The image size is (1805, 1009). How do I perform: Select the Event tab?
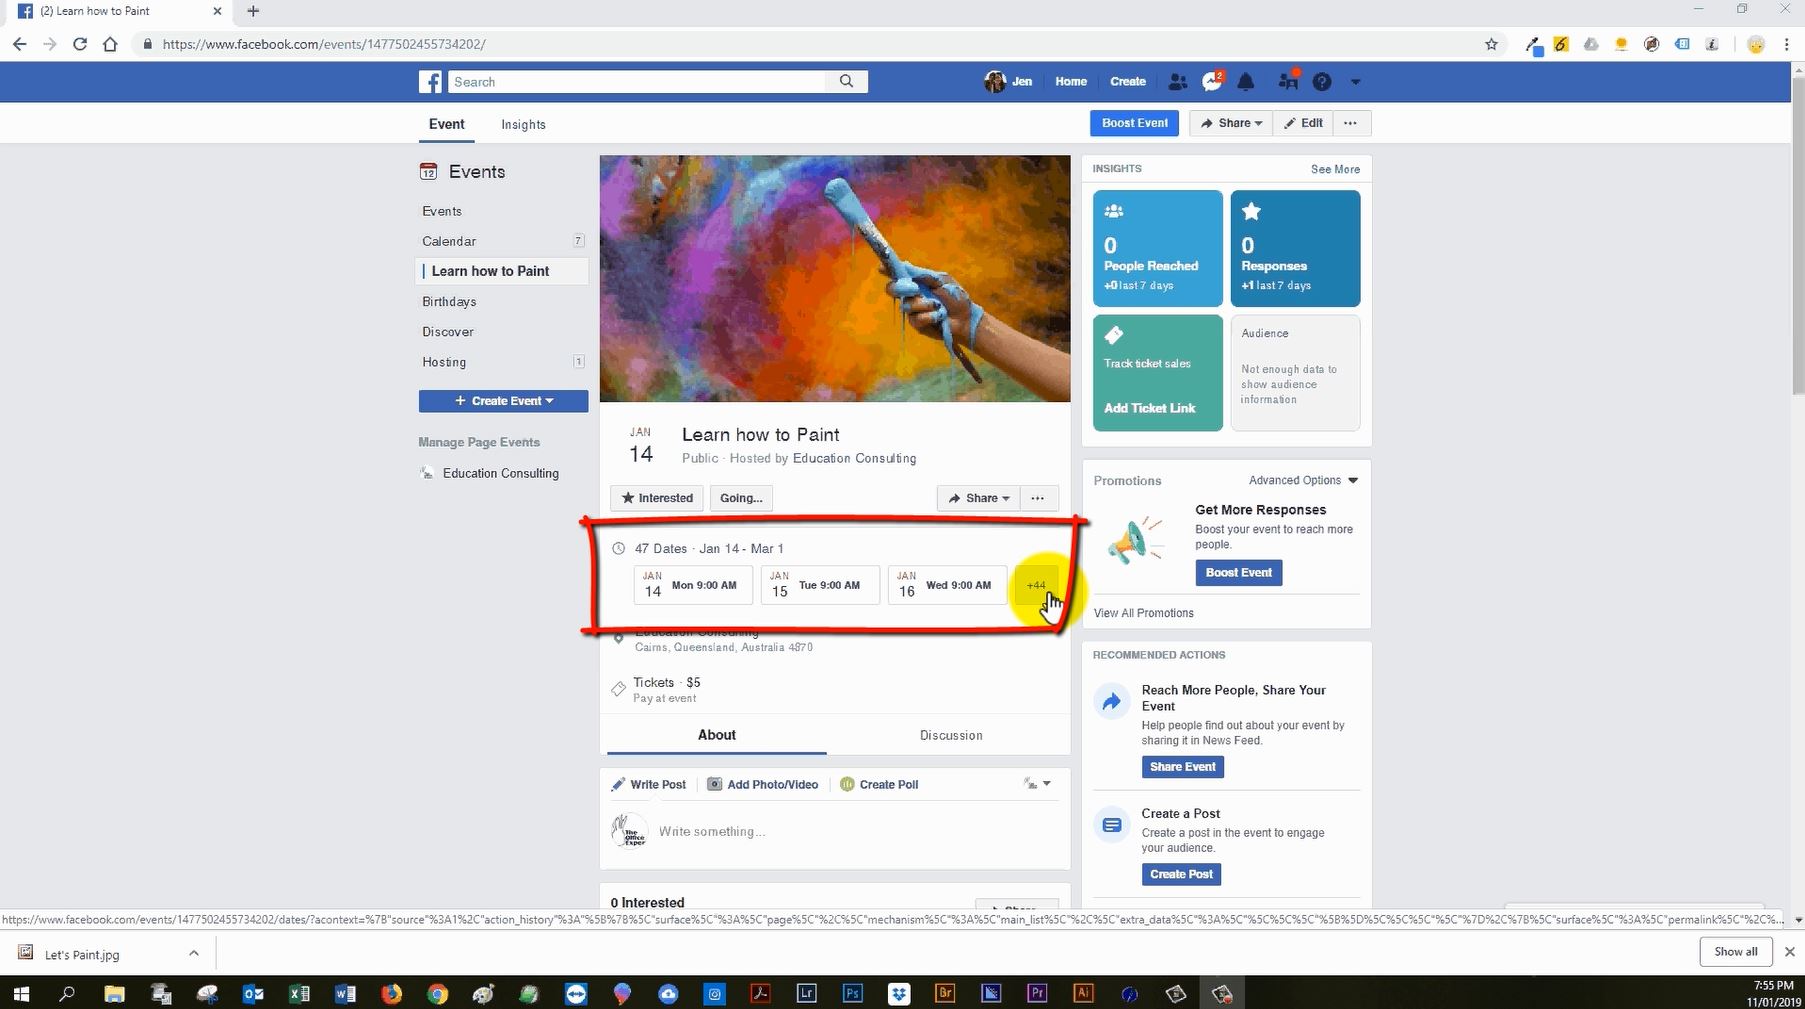447,125
